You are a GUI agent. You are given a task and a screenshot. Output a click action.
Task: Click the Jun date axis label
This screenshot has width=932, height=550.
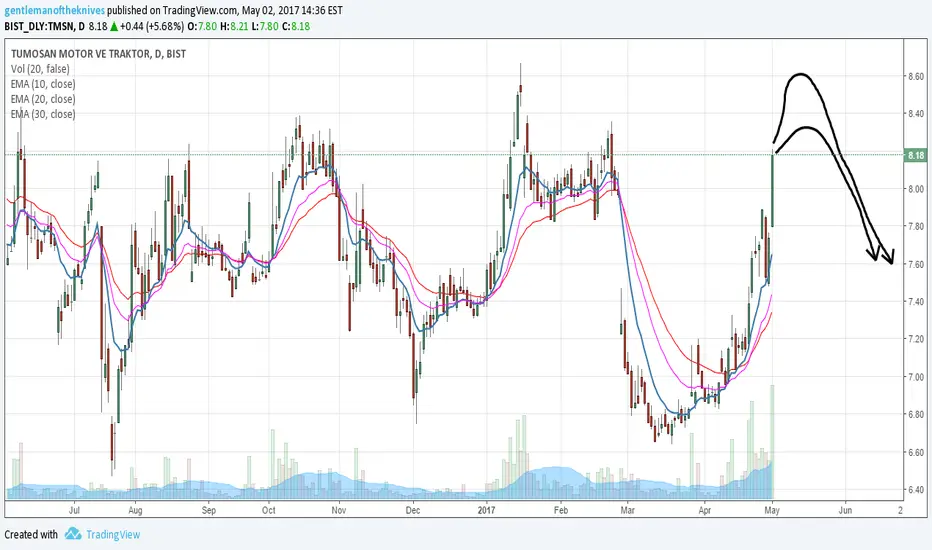[x=845, y=510]
